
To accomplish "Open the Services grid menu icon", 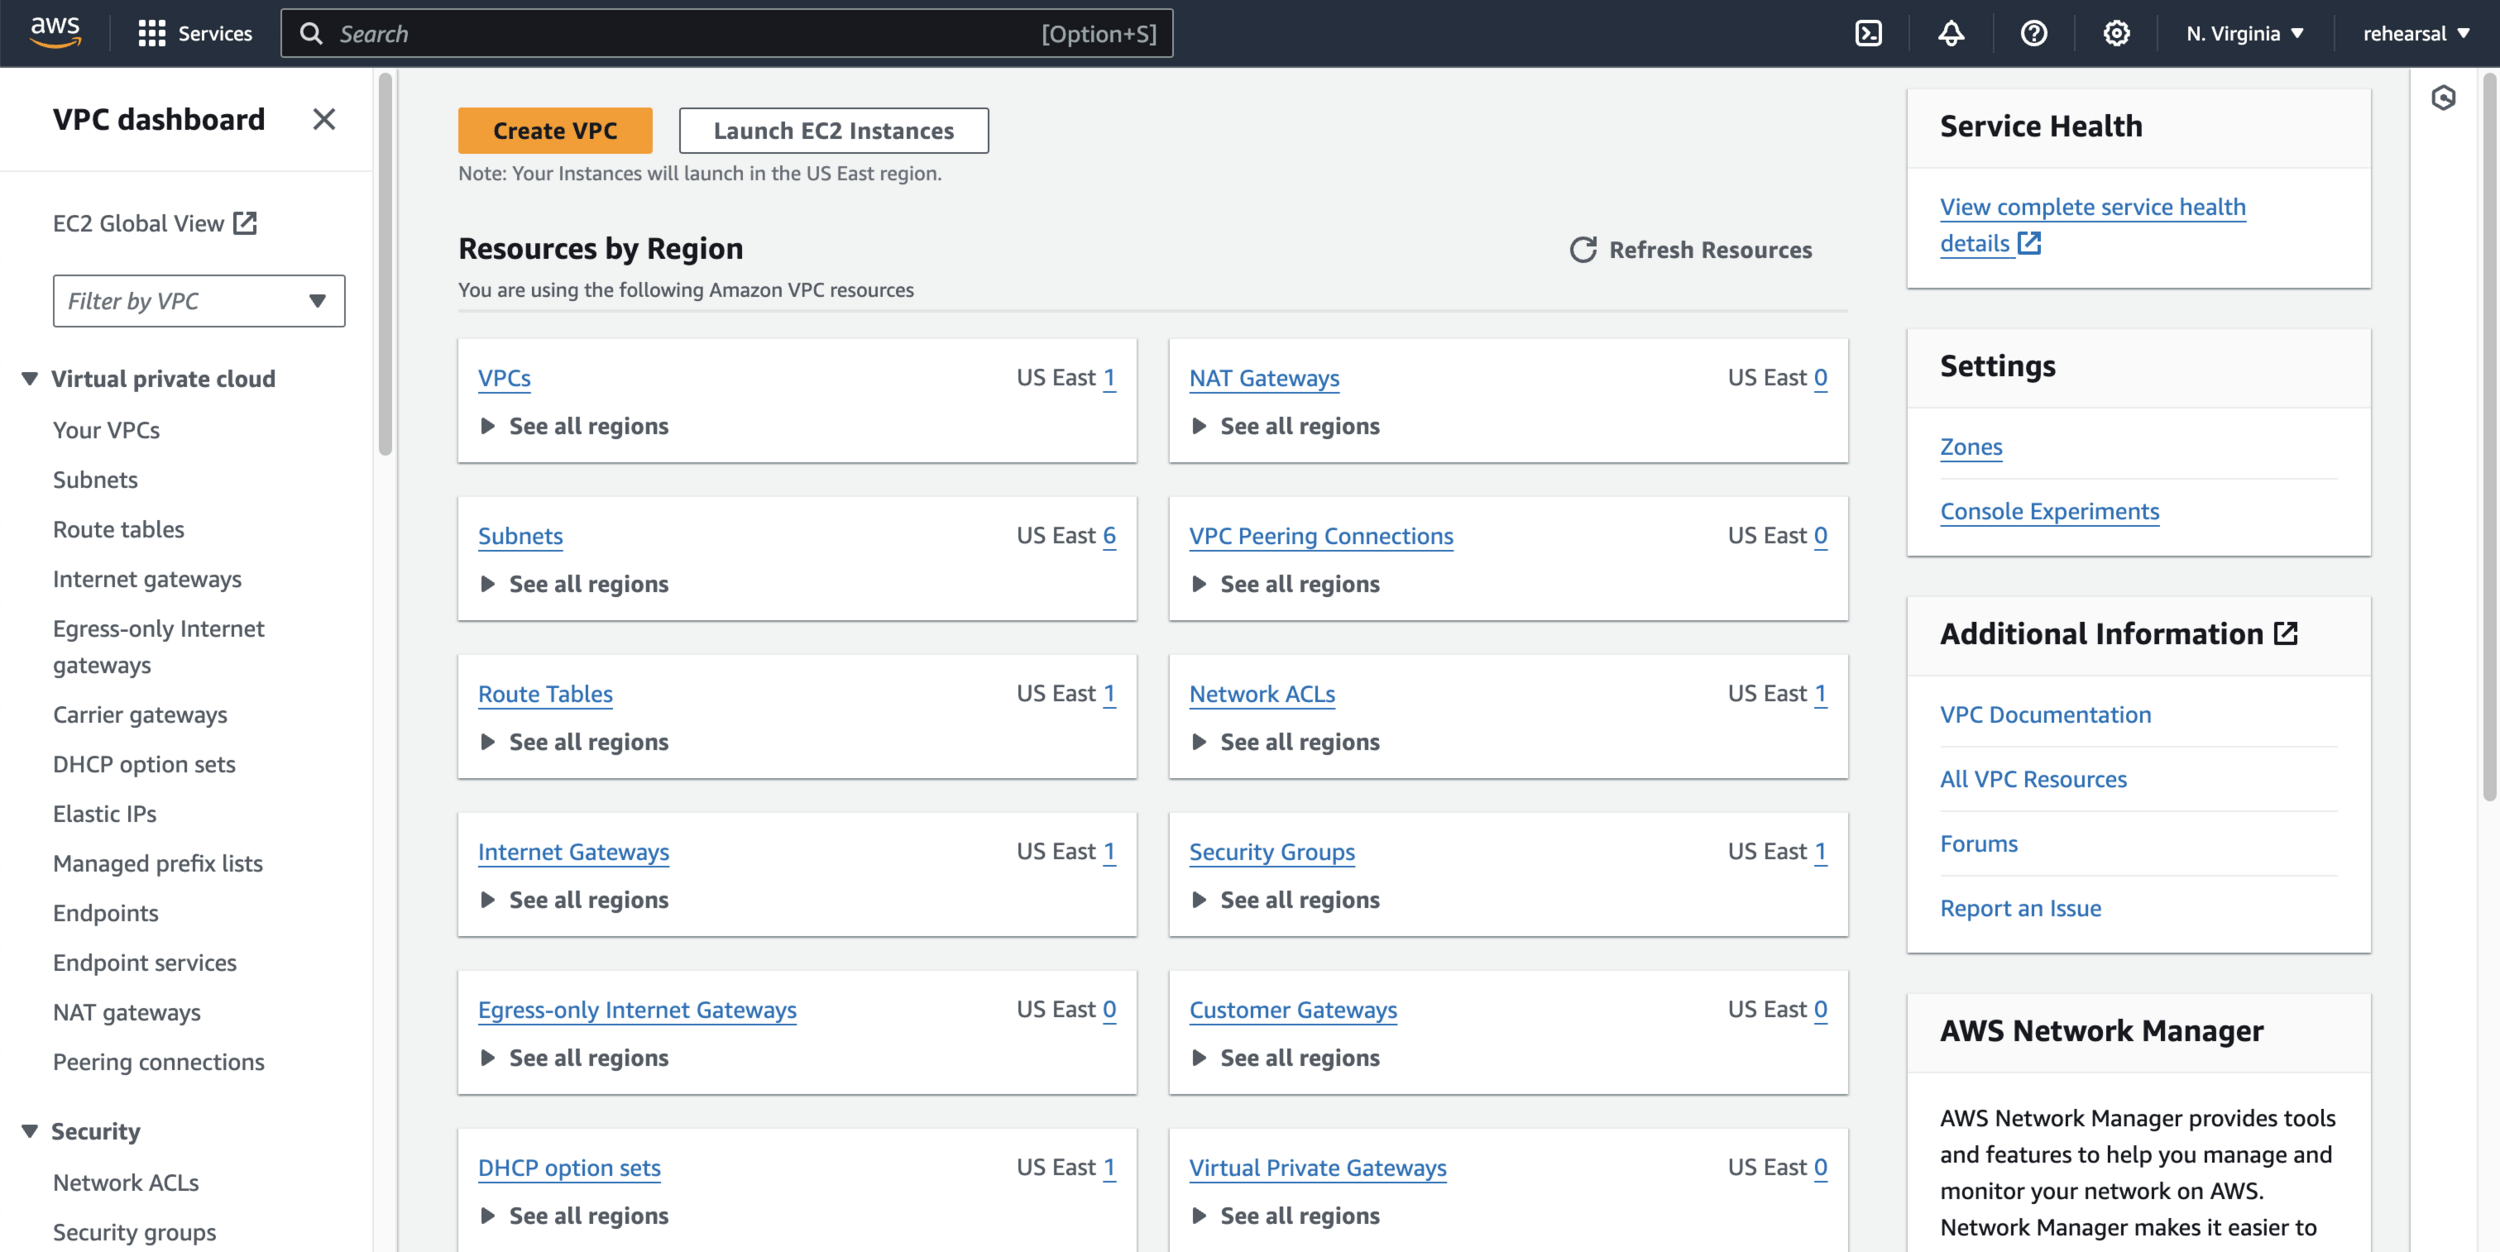I will pos(152,34).
